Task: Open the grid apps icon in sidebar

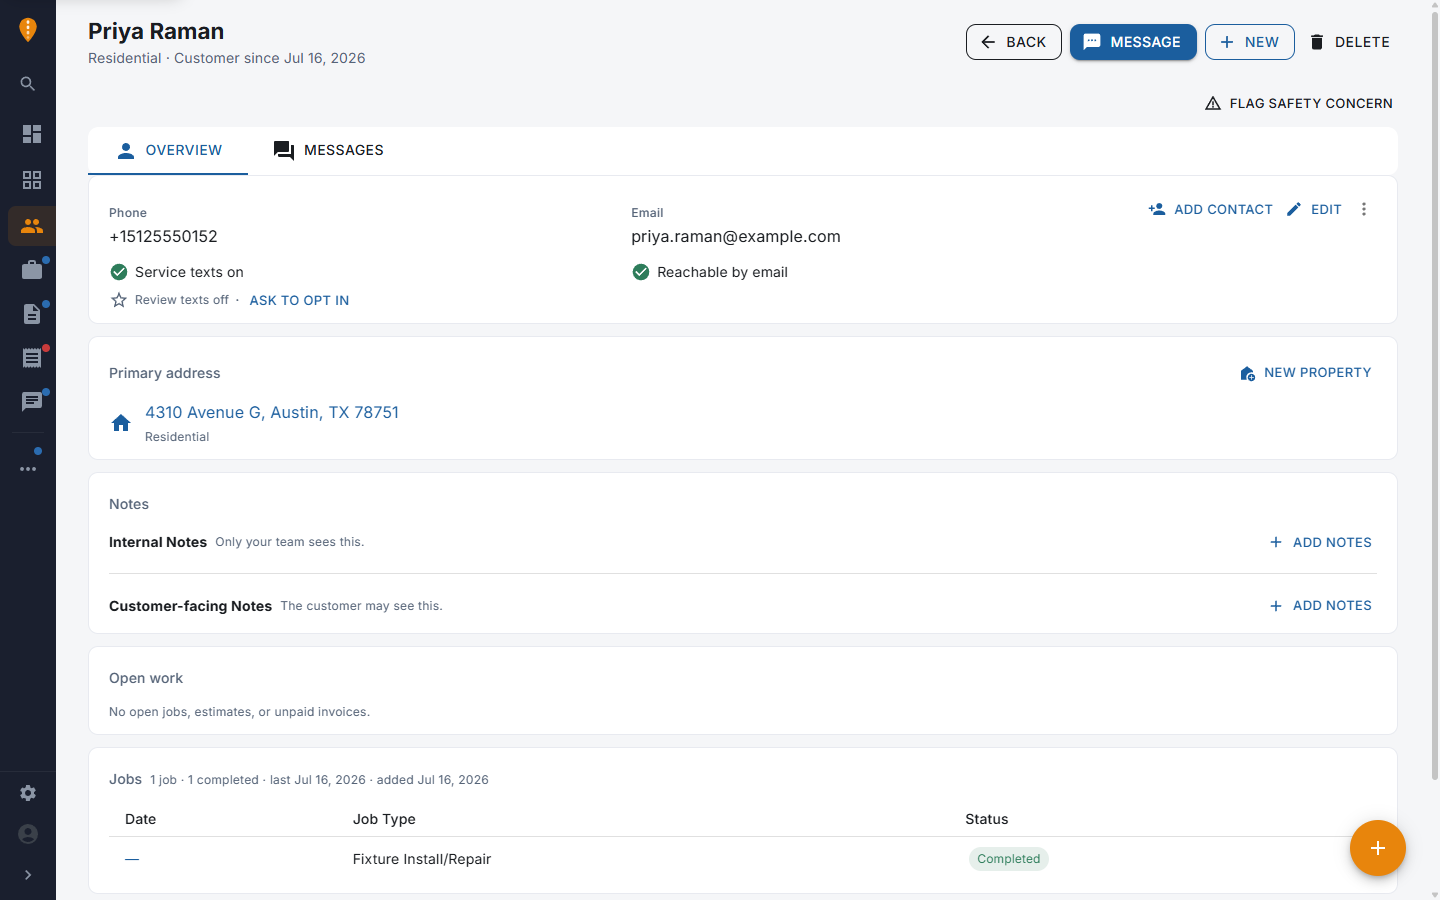Action: pyautogui.click(x=32, y=180)
